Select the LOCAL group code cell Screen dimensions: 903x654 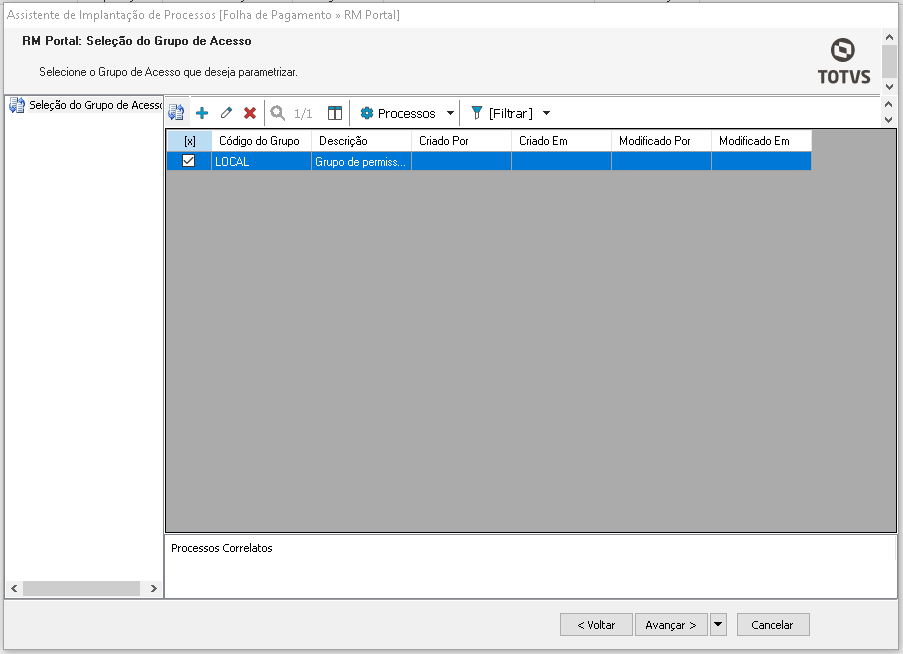[261, 161]
